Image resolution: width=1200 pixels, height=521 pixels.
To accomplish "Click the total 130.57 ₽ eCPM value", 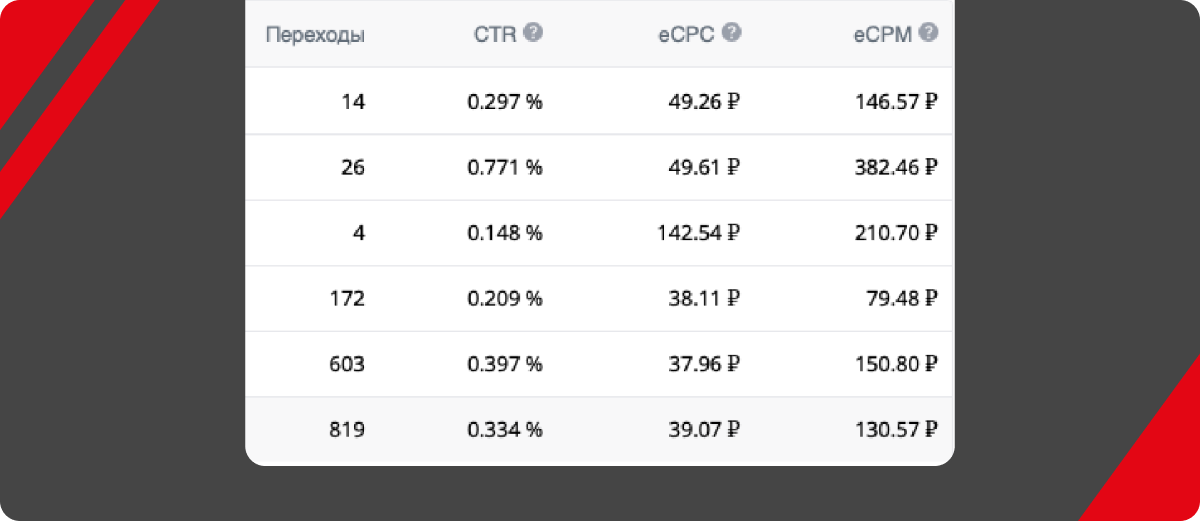I will [x=896, y=430].
